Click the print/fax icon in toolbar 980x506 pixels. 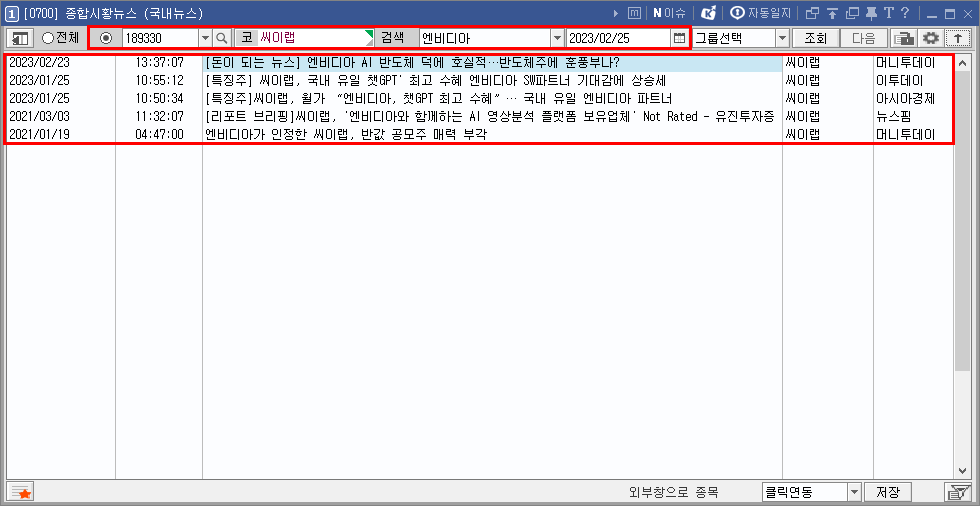click(903, 38)
